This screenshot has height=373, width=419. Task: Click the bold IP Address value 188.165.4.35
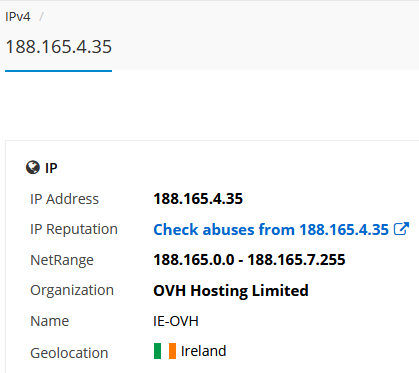click(198, 199)
